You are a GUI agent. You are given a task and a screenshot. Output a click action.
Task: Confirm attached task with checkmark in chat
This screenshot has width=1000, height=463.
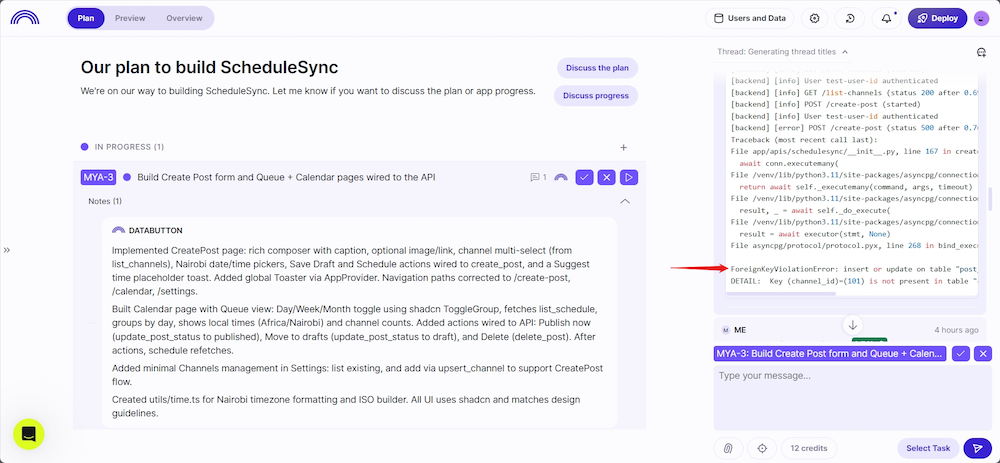point(960,354)
